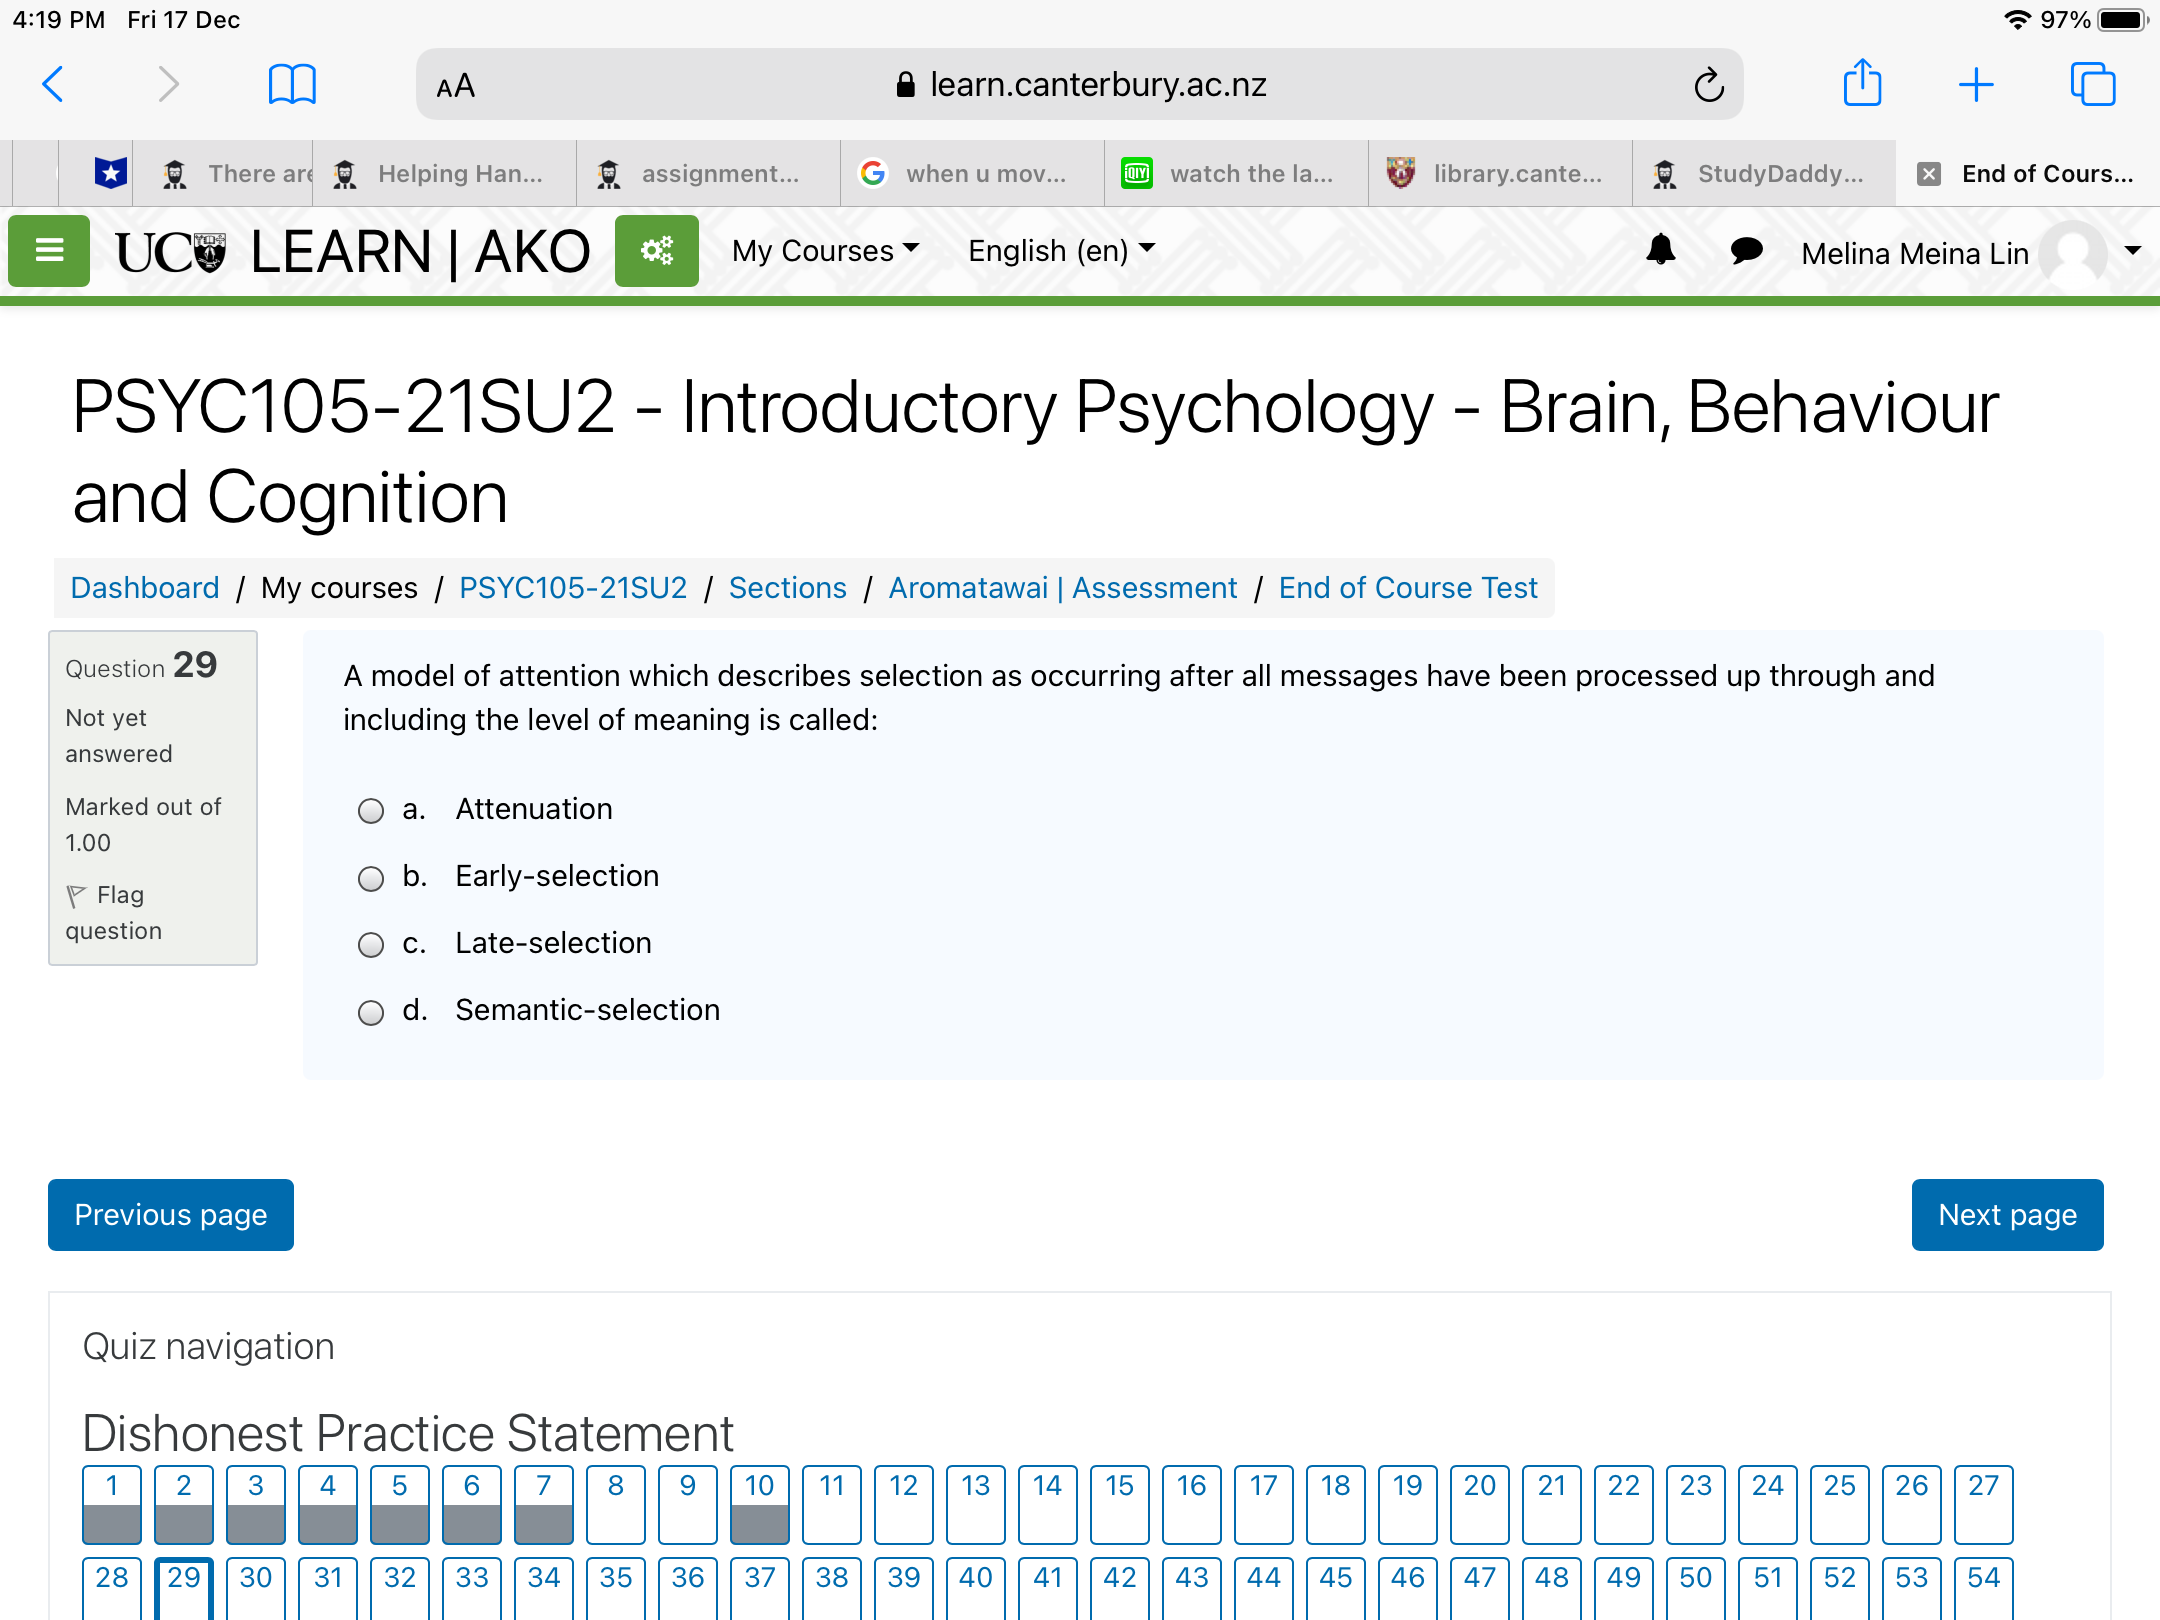The image size is (2160, 1620).
Task: Open notifications bell icon
Action: coord(1660,250)
